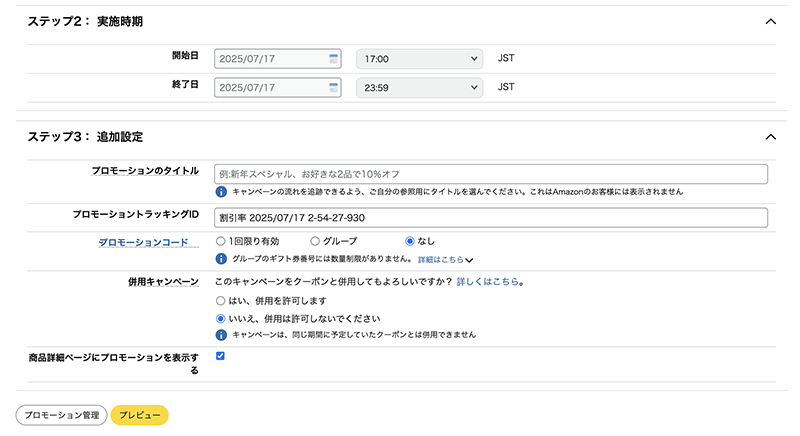Open the start date calendar picker icon

coord(334,59)
